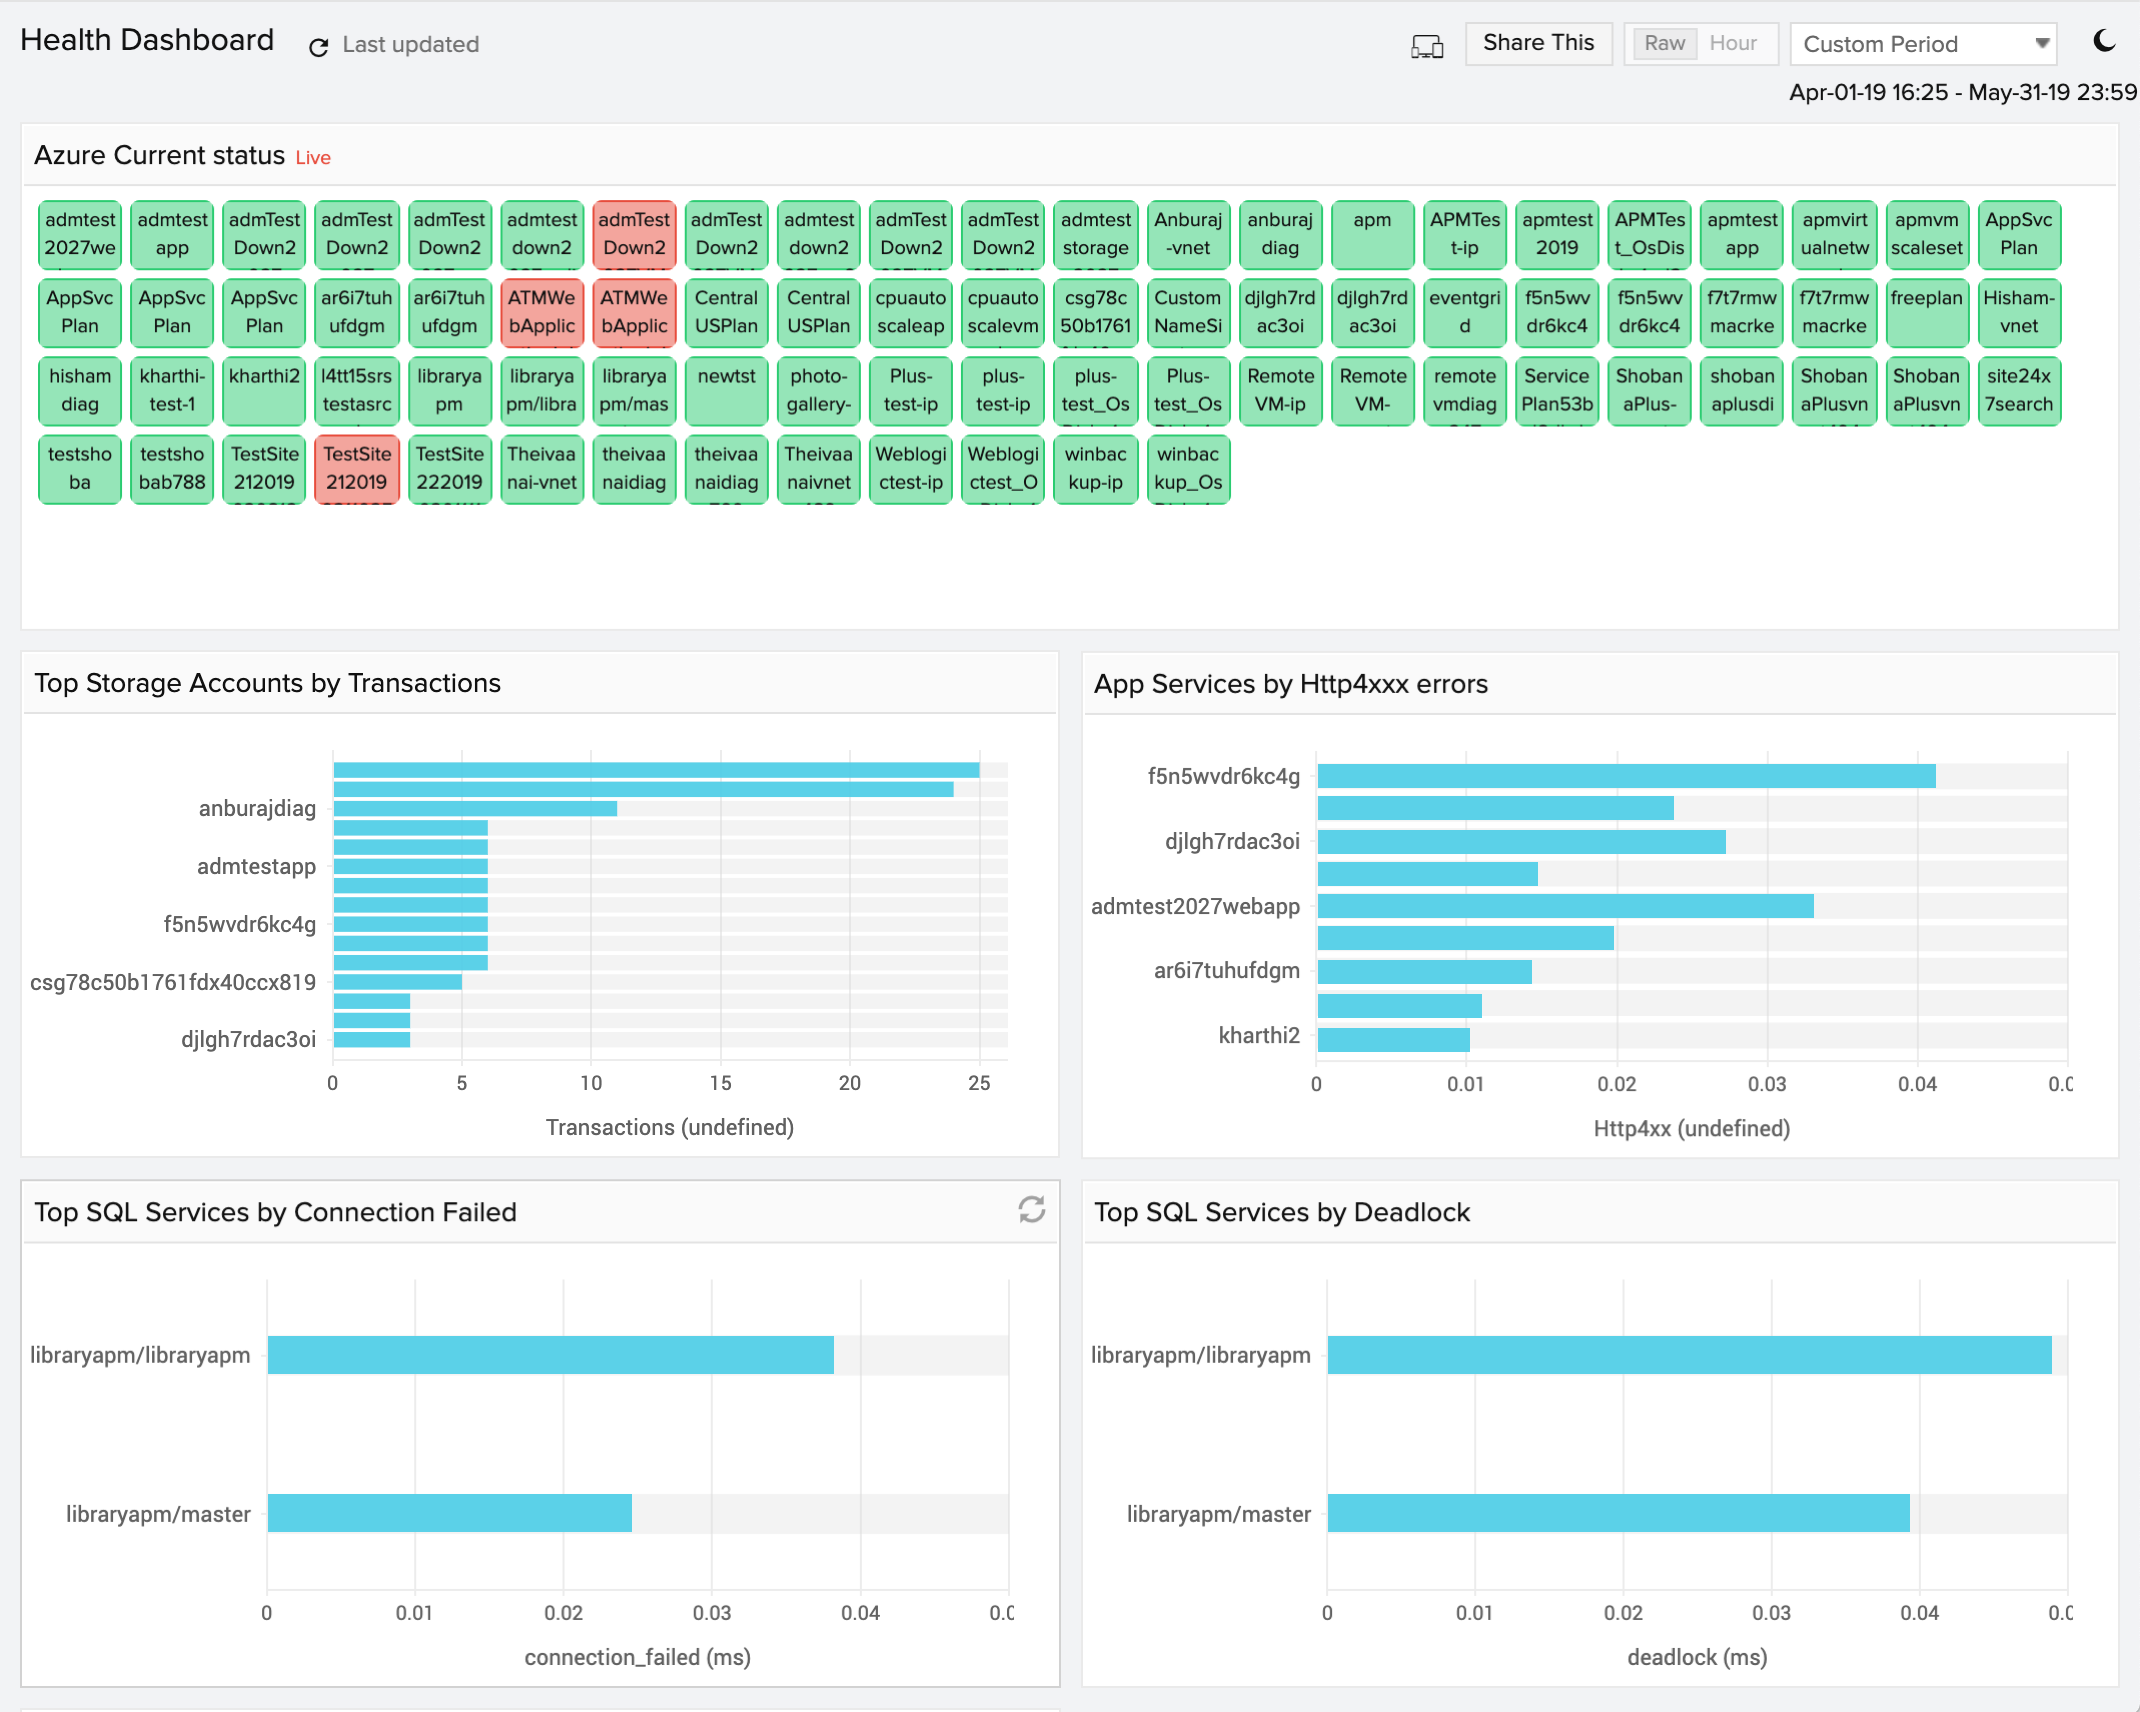Click the eventgrid status tile
Image resolution: width=2140 pixels, height=1712 pixels.
(x=1464, y=312)
